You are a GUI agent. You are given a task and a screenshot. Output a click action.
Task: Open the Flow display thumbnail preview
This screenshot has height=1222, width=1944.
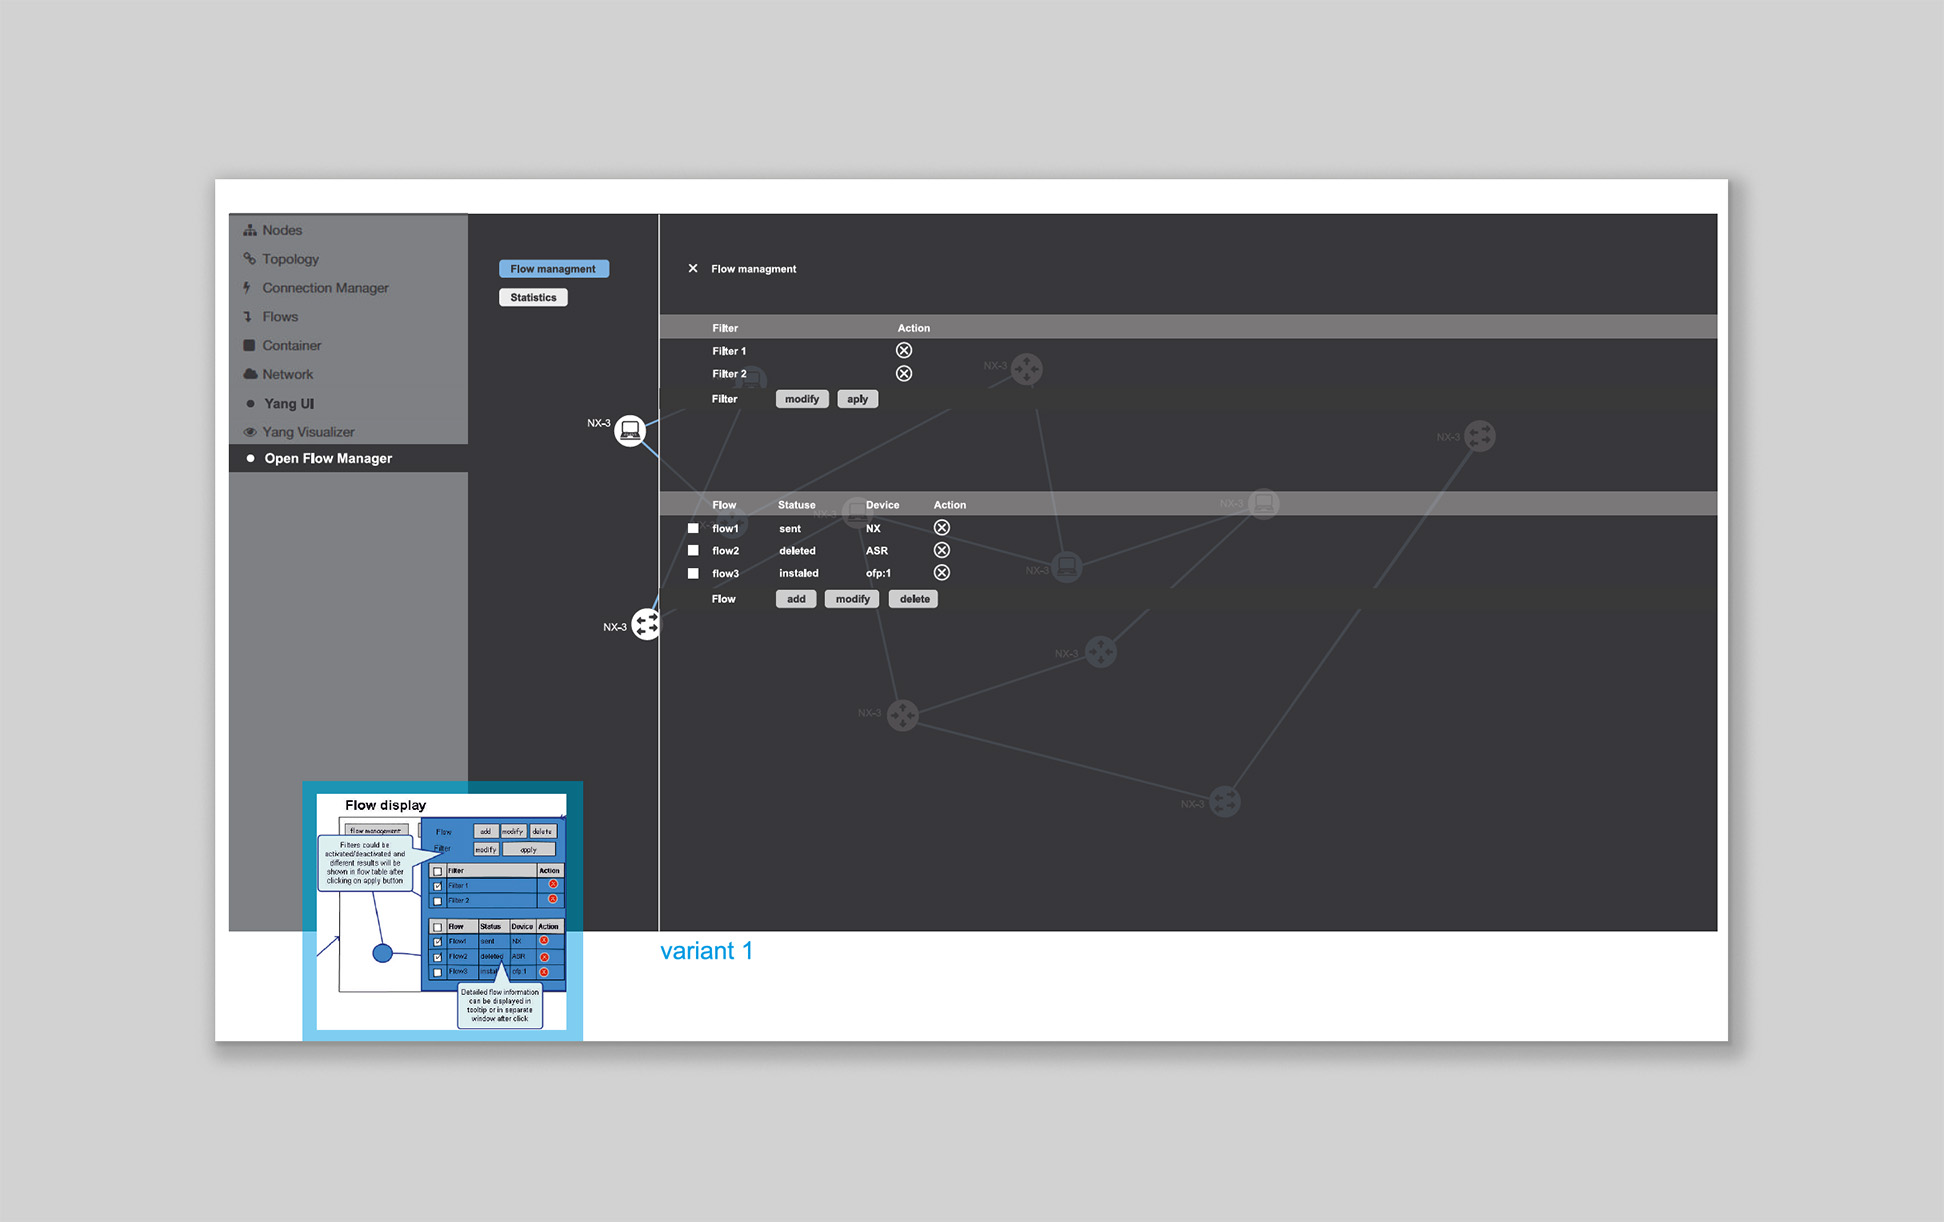pyautogui.click(x=442, y=911)
